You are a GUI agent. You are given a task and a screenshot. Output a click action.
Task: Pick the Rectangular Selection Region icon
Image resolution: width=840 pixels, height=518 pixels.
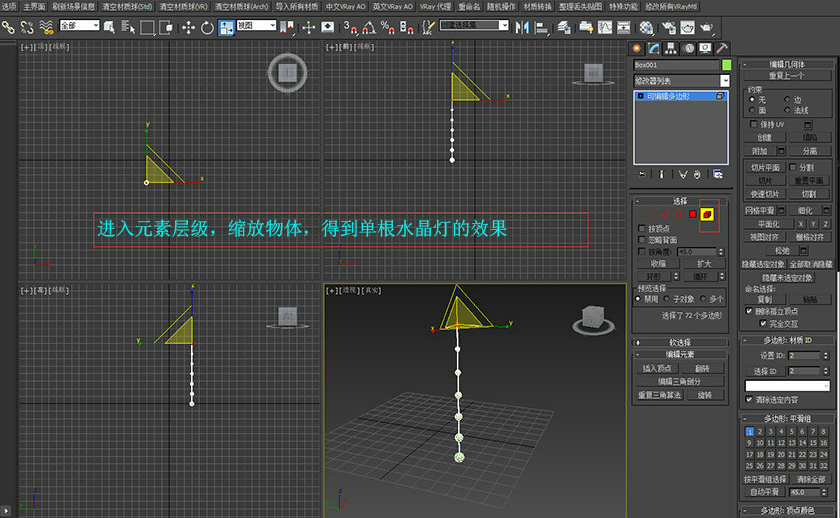[147, 27]
